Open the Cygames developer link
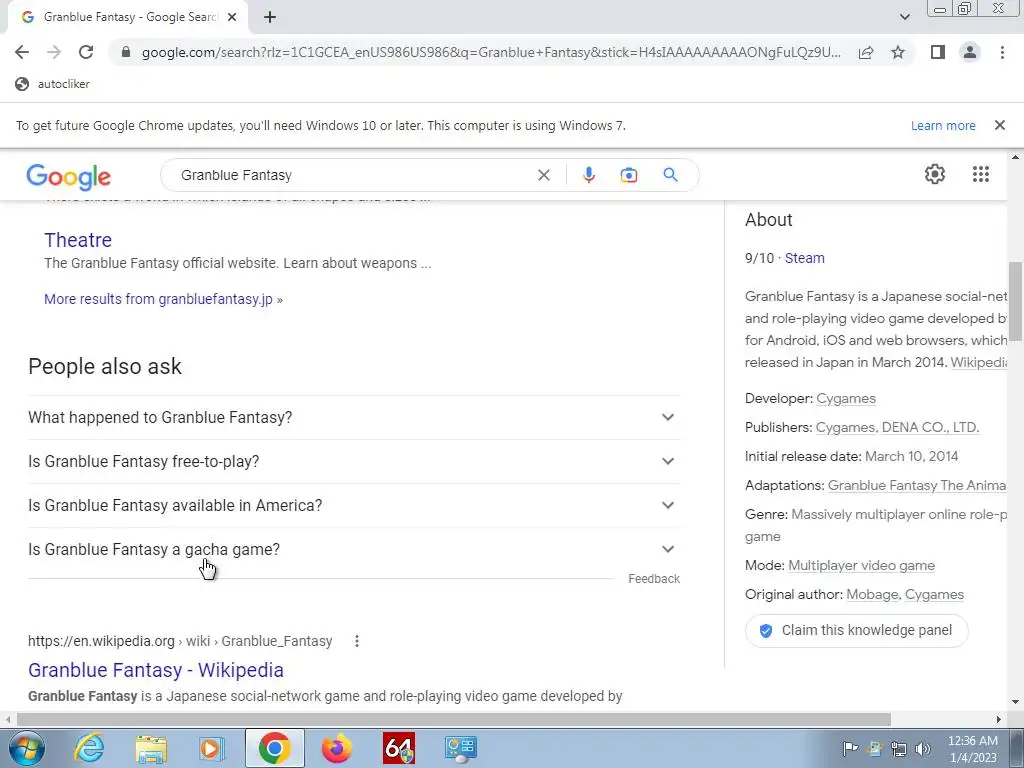 click(846, 398)
